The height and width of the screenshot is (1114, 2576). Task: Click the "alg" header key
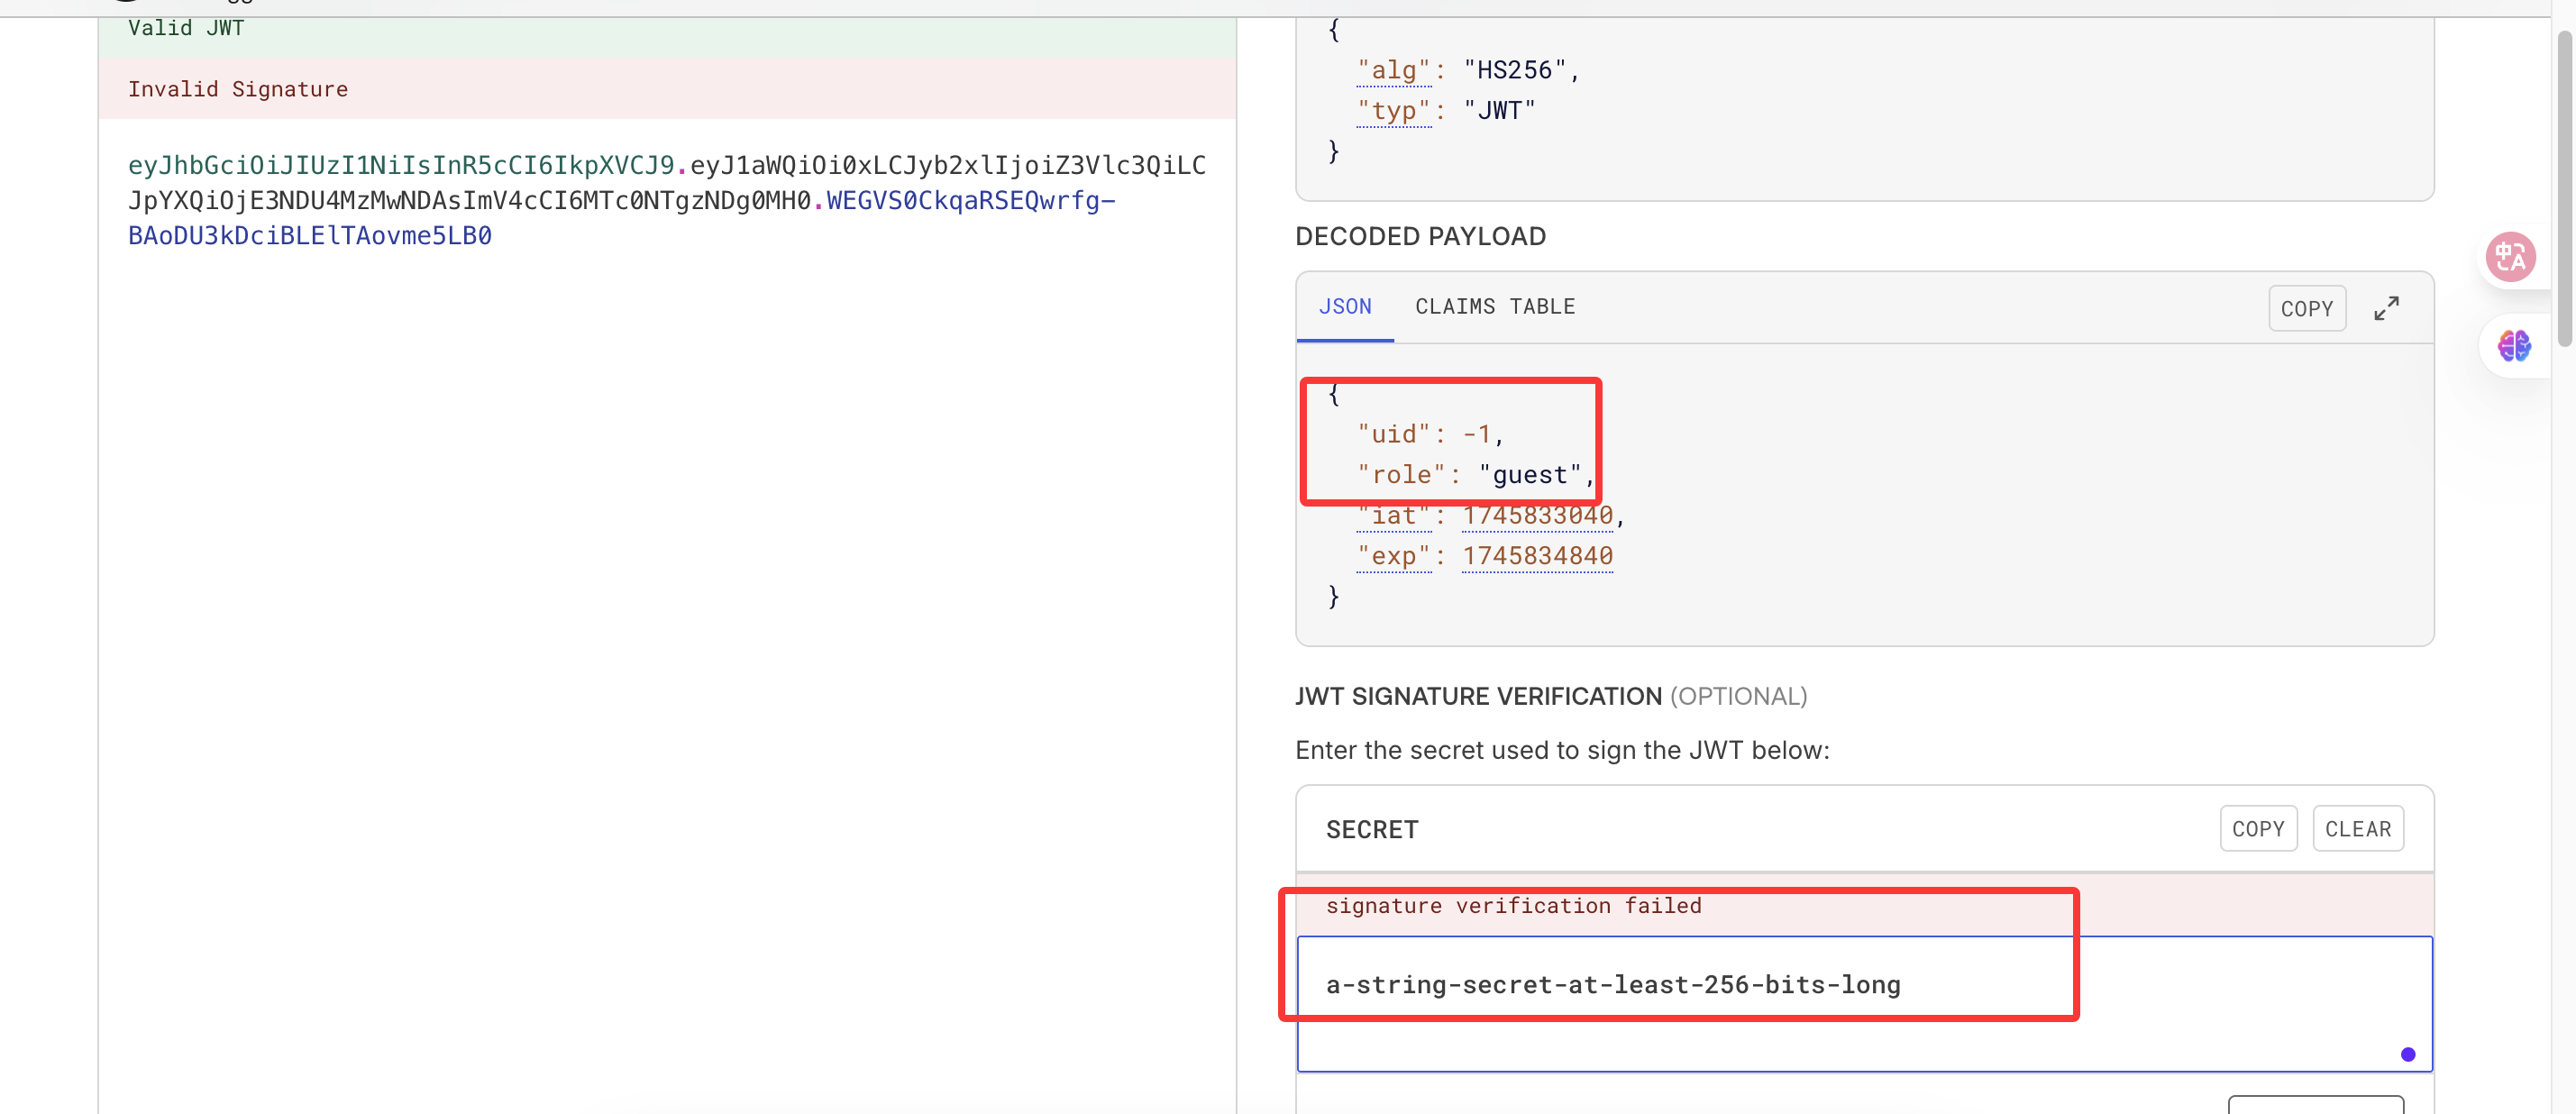pyautogui.click(x=1394, y=70)
